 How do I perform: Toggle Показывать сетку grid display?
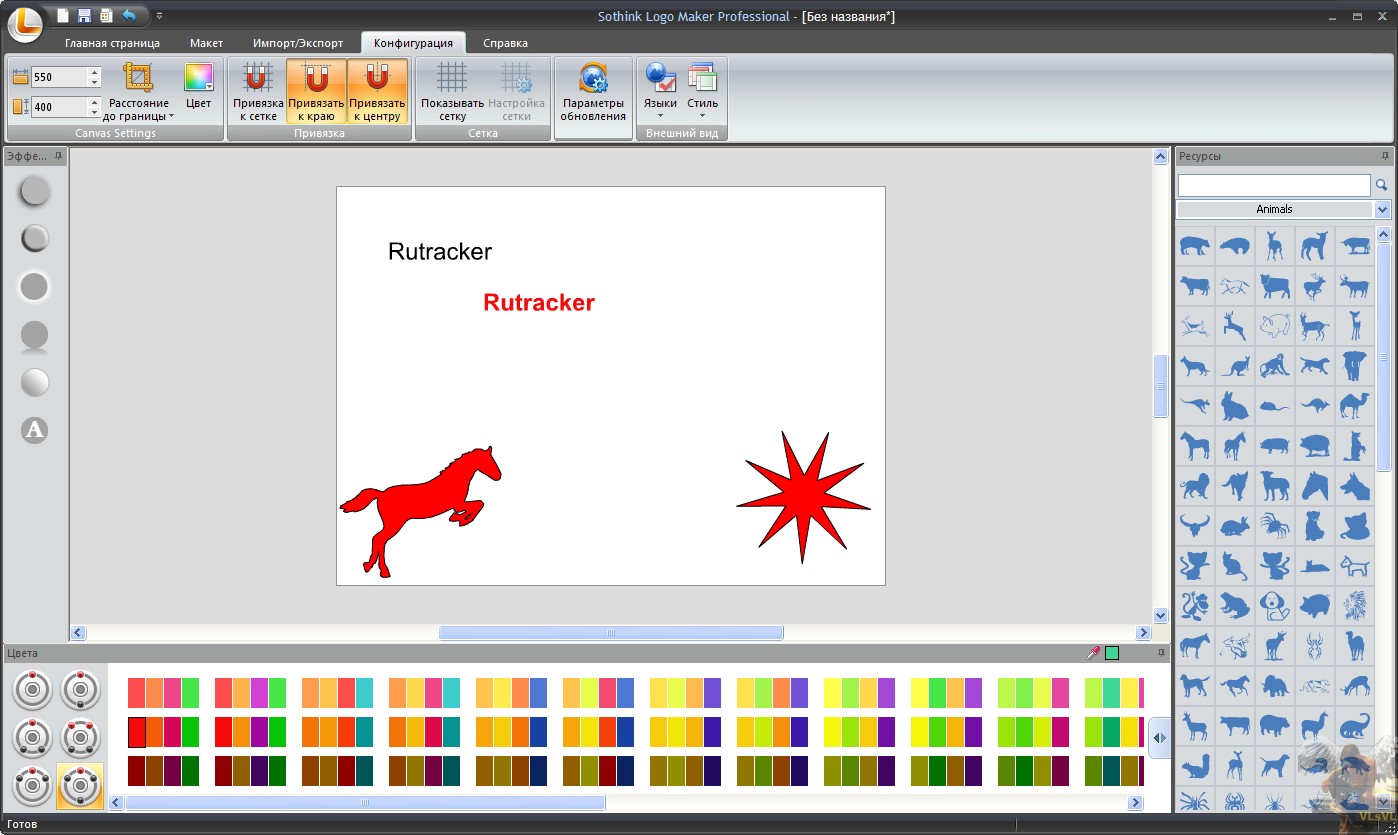point(452,92)
